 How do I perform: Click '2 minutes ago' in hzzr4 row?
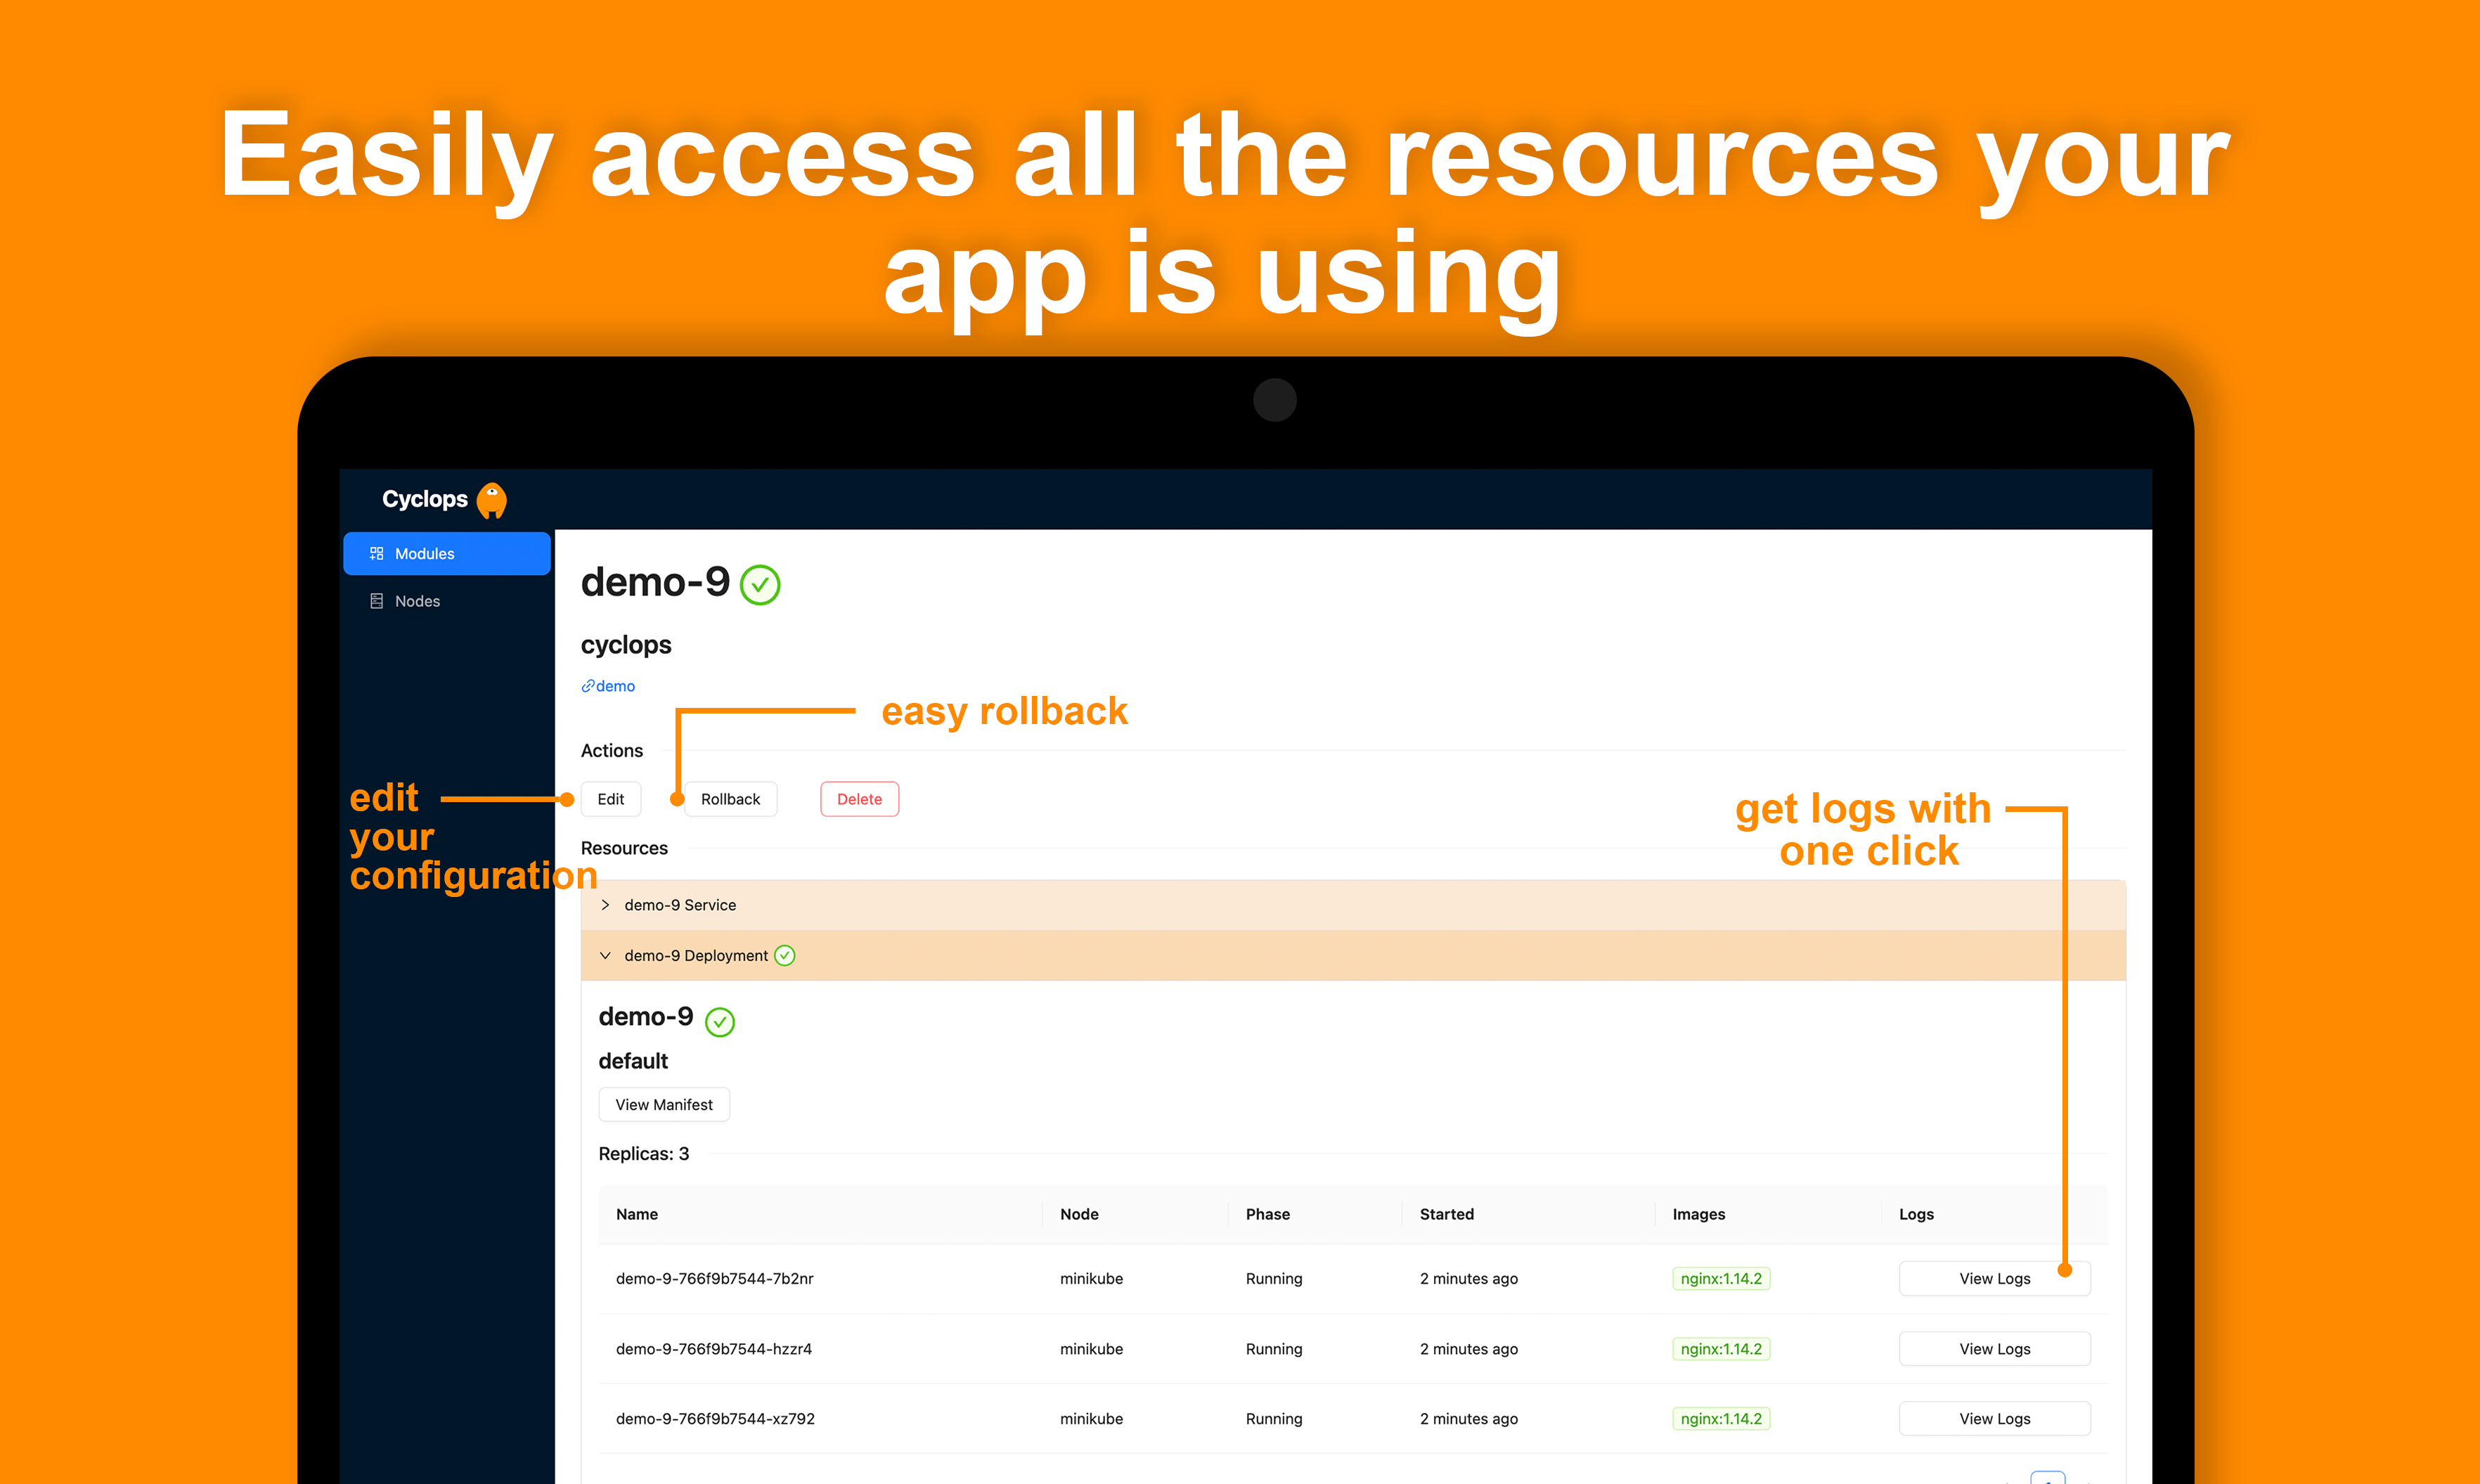click(1469, 1349)
